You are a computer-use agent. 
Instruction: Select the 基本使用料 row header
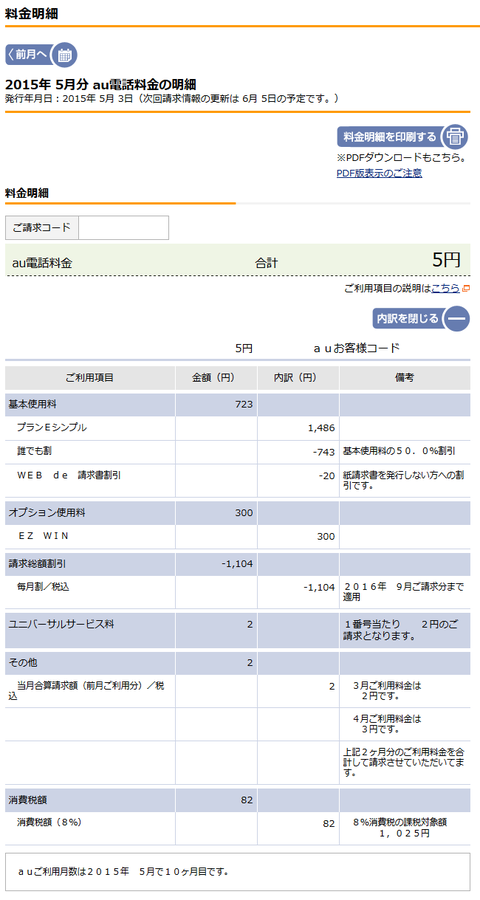tap(90, 405)
